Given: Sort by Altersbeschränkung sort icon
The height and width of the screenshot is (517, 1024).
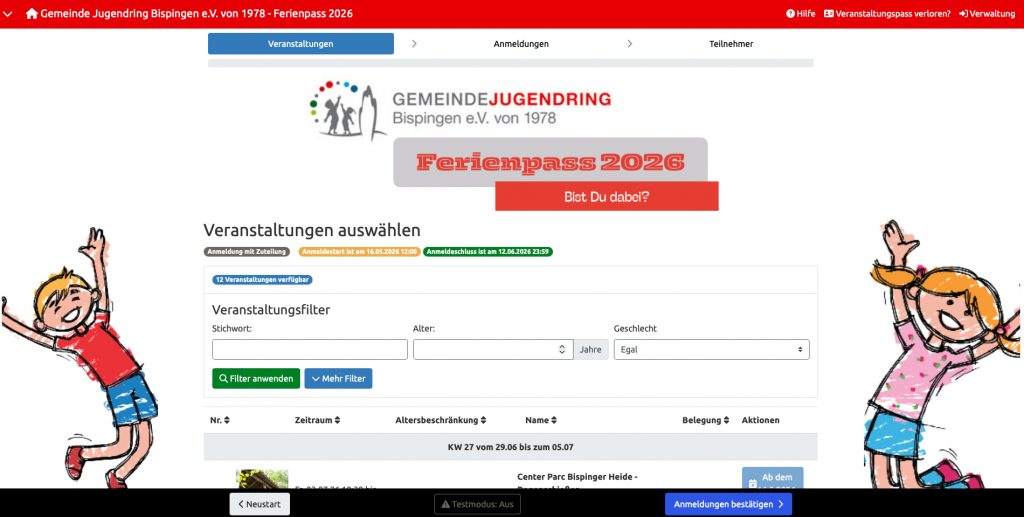Looking at the screenshot, I should tap(484, 420).
